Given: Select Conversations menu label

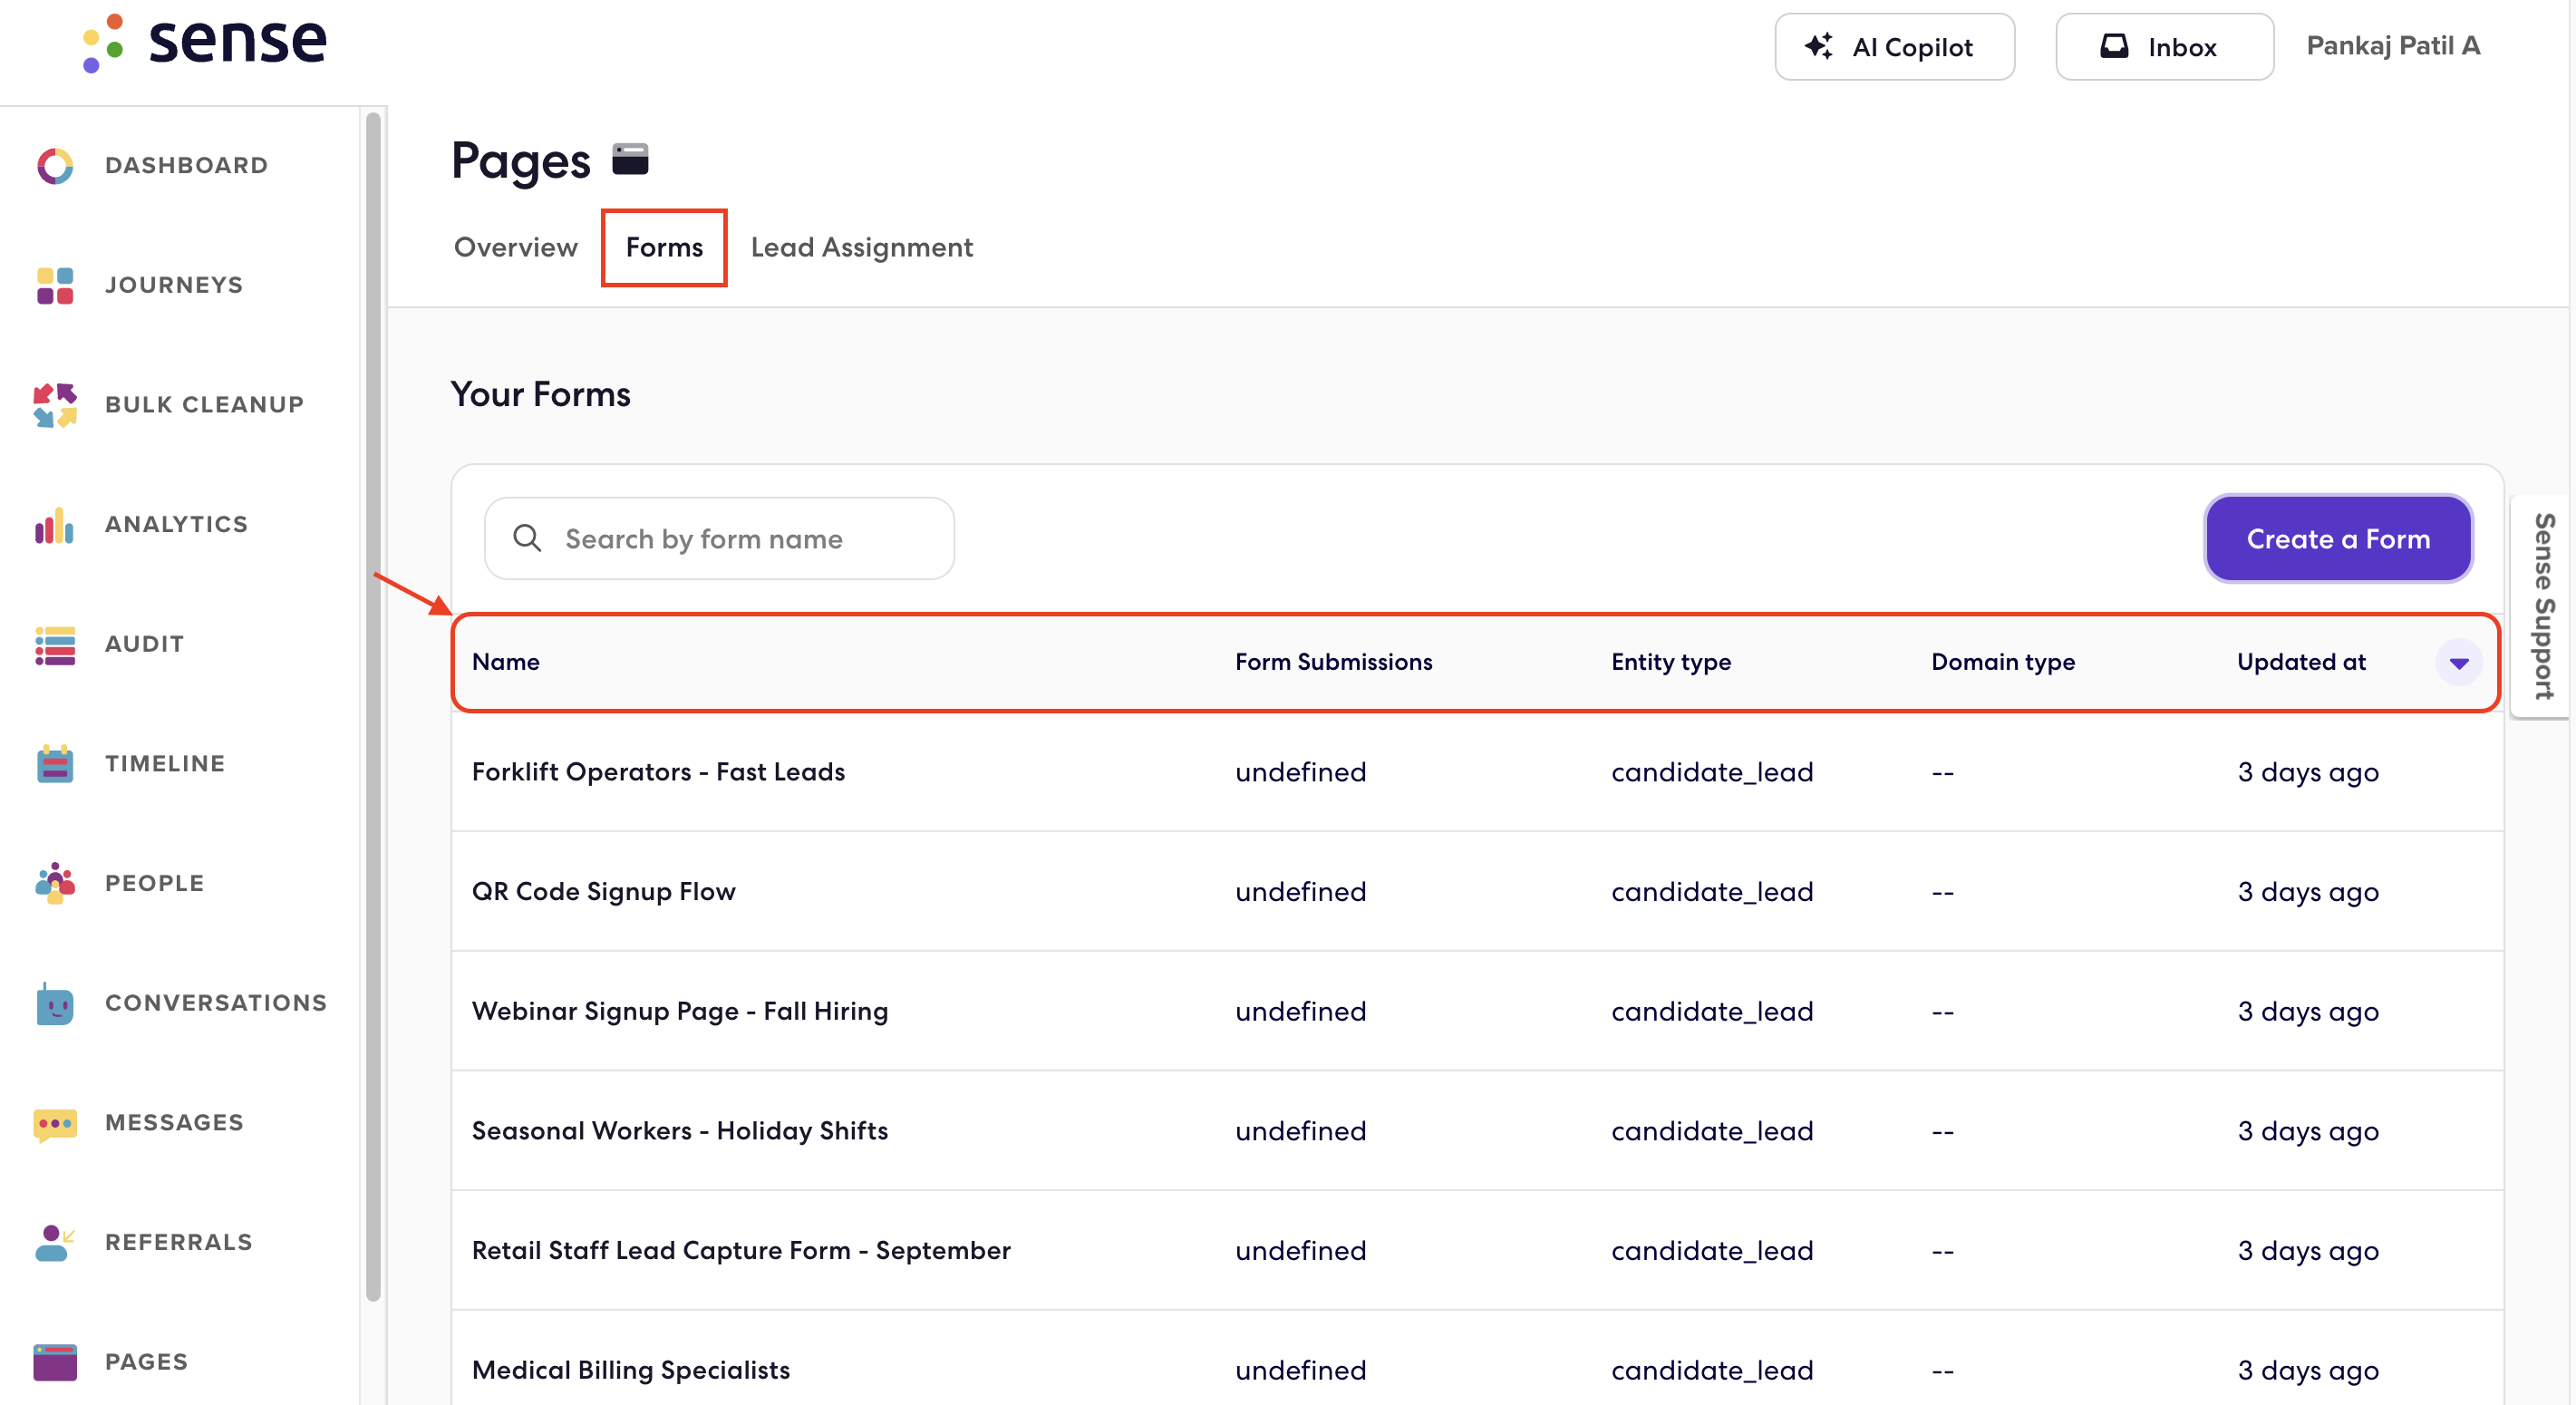Looking at the screenshot, I should pos(216,1003).
